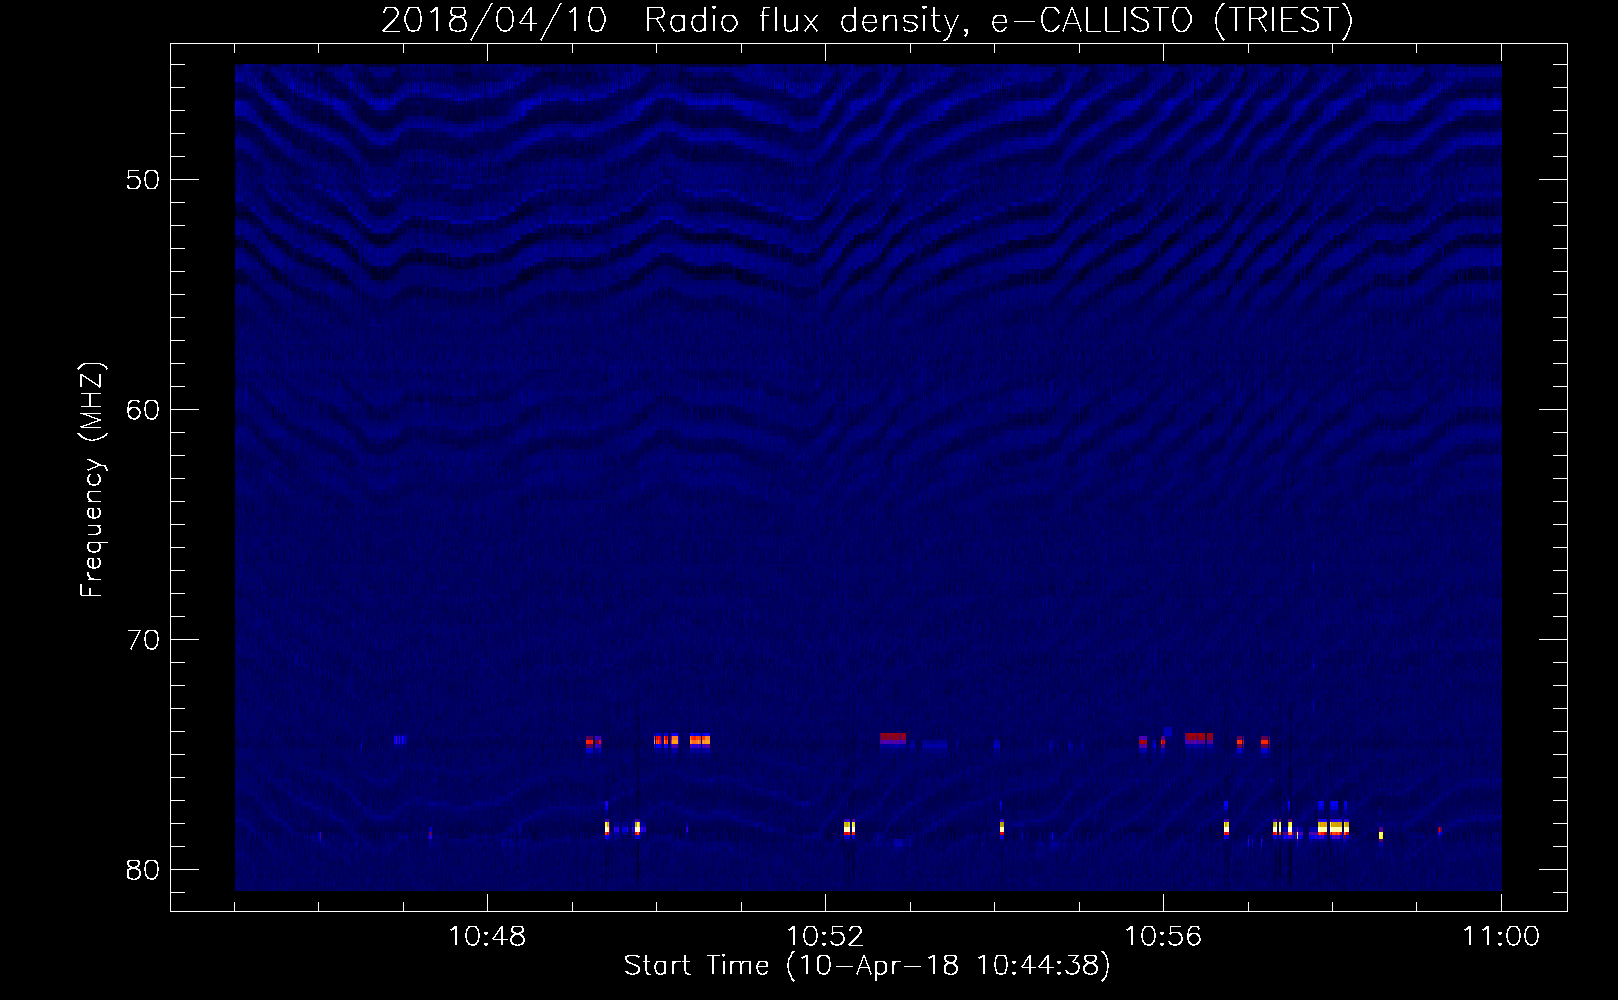Image resolution: width=1618 pixels, height=1000 pixels.
Task: Click the 10:48 time tick label
Action: (487, 937)
